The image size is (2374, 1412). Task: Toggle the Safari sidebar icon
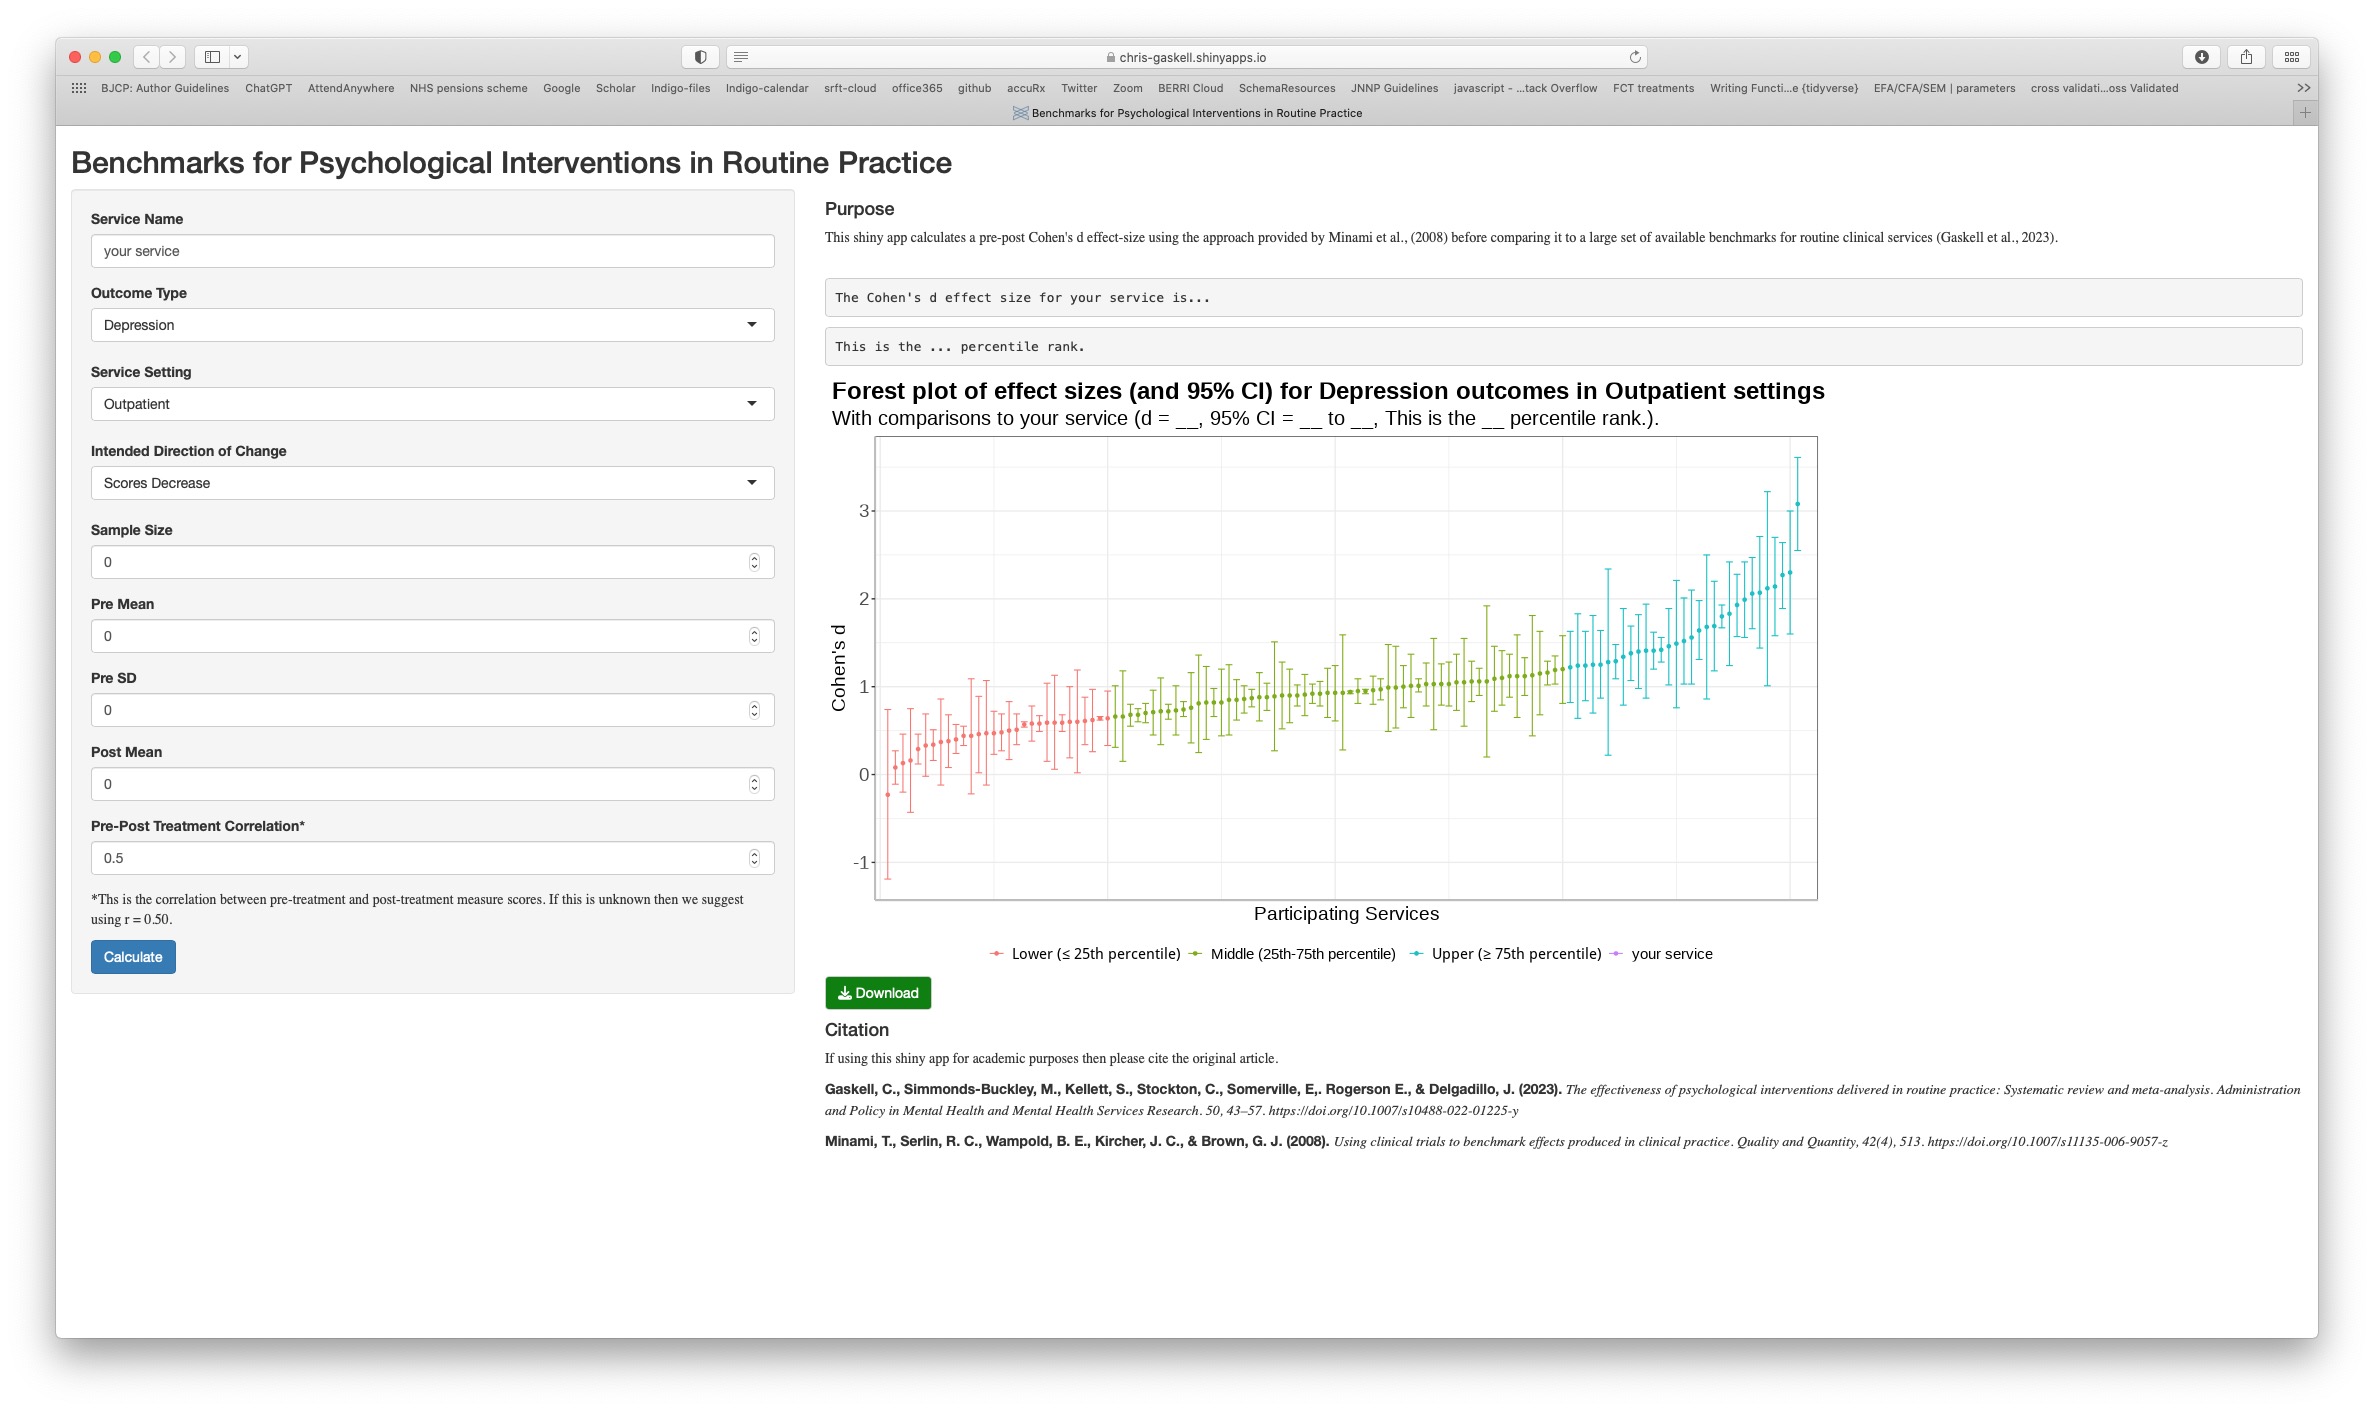tap(212, 57)
